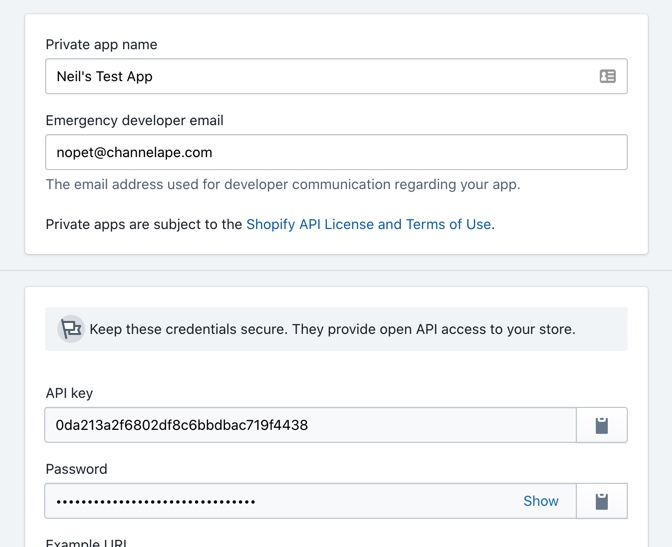672x547 pixels.
Task: Click the Private app name label
Action: (102, 45)
